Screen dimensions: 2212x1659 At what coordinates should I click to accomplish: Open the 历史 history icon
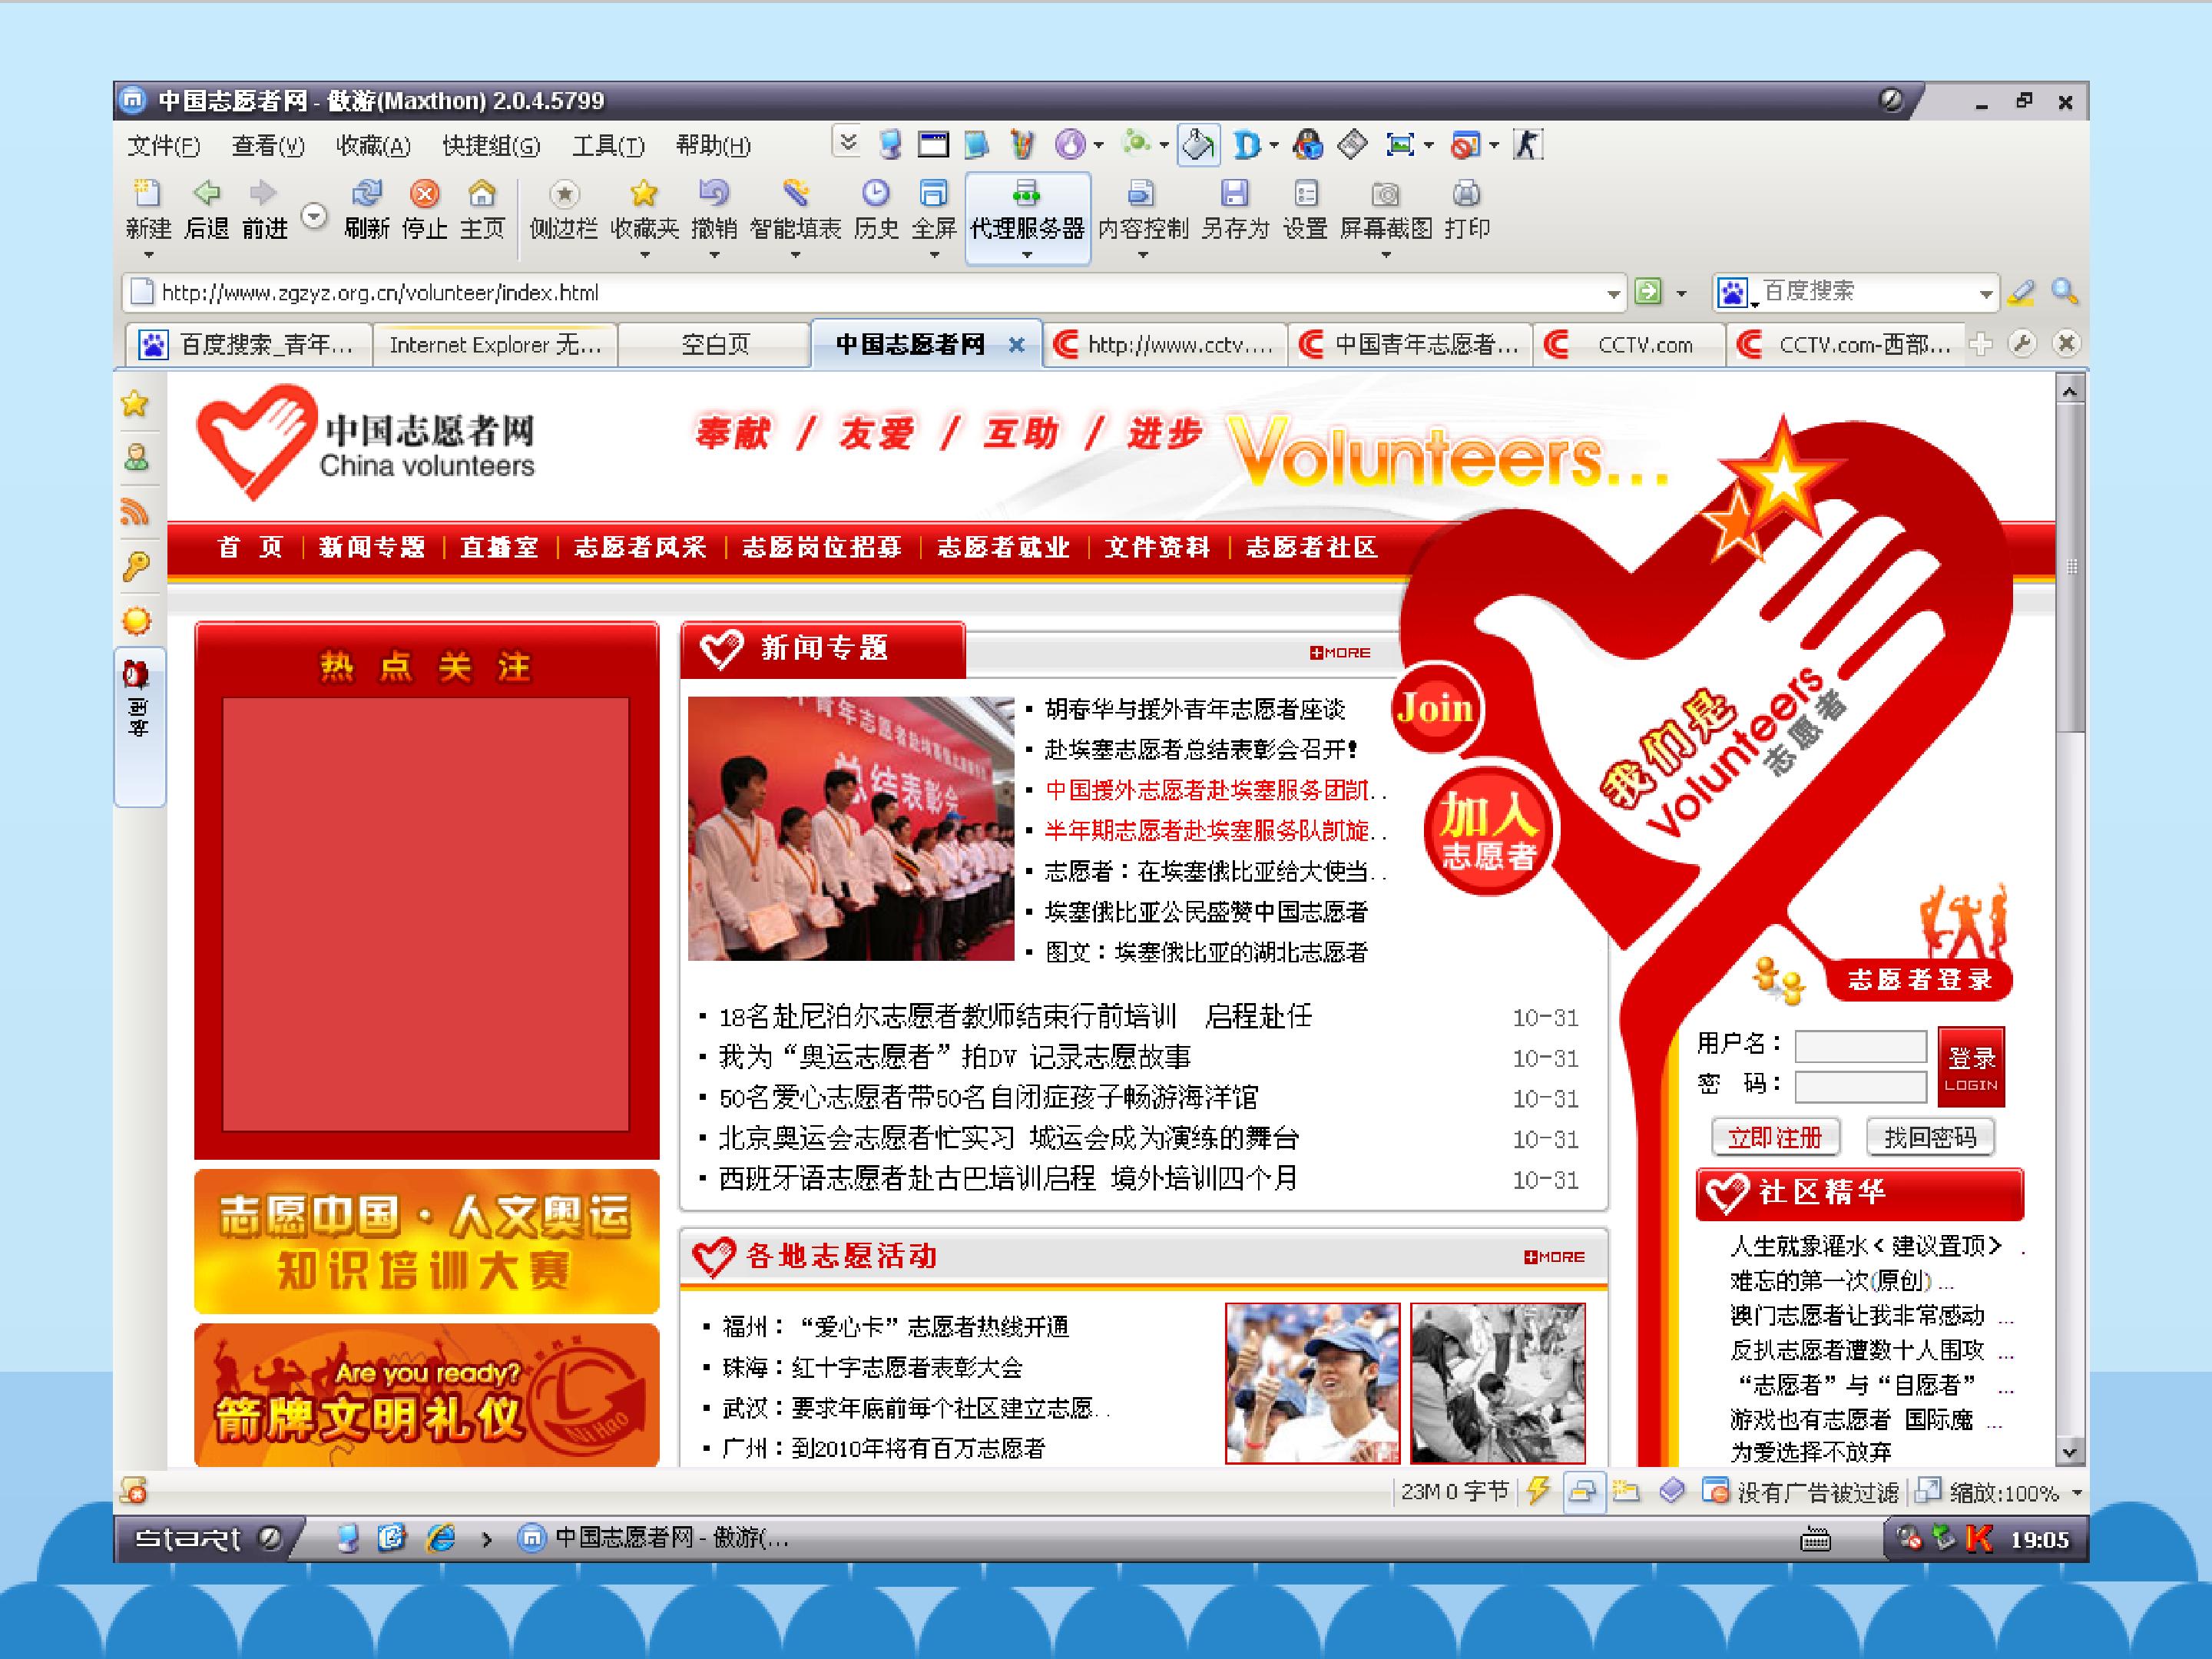tap(876, 193)
